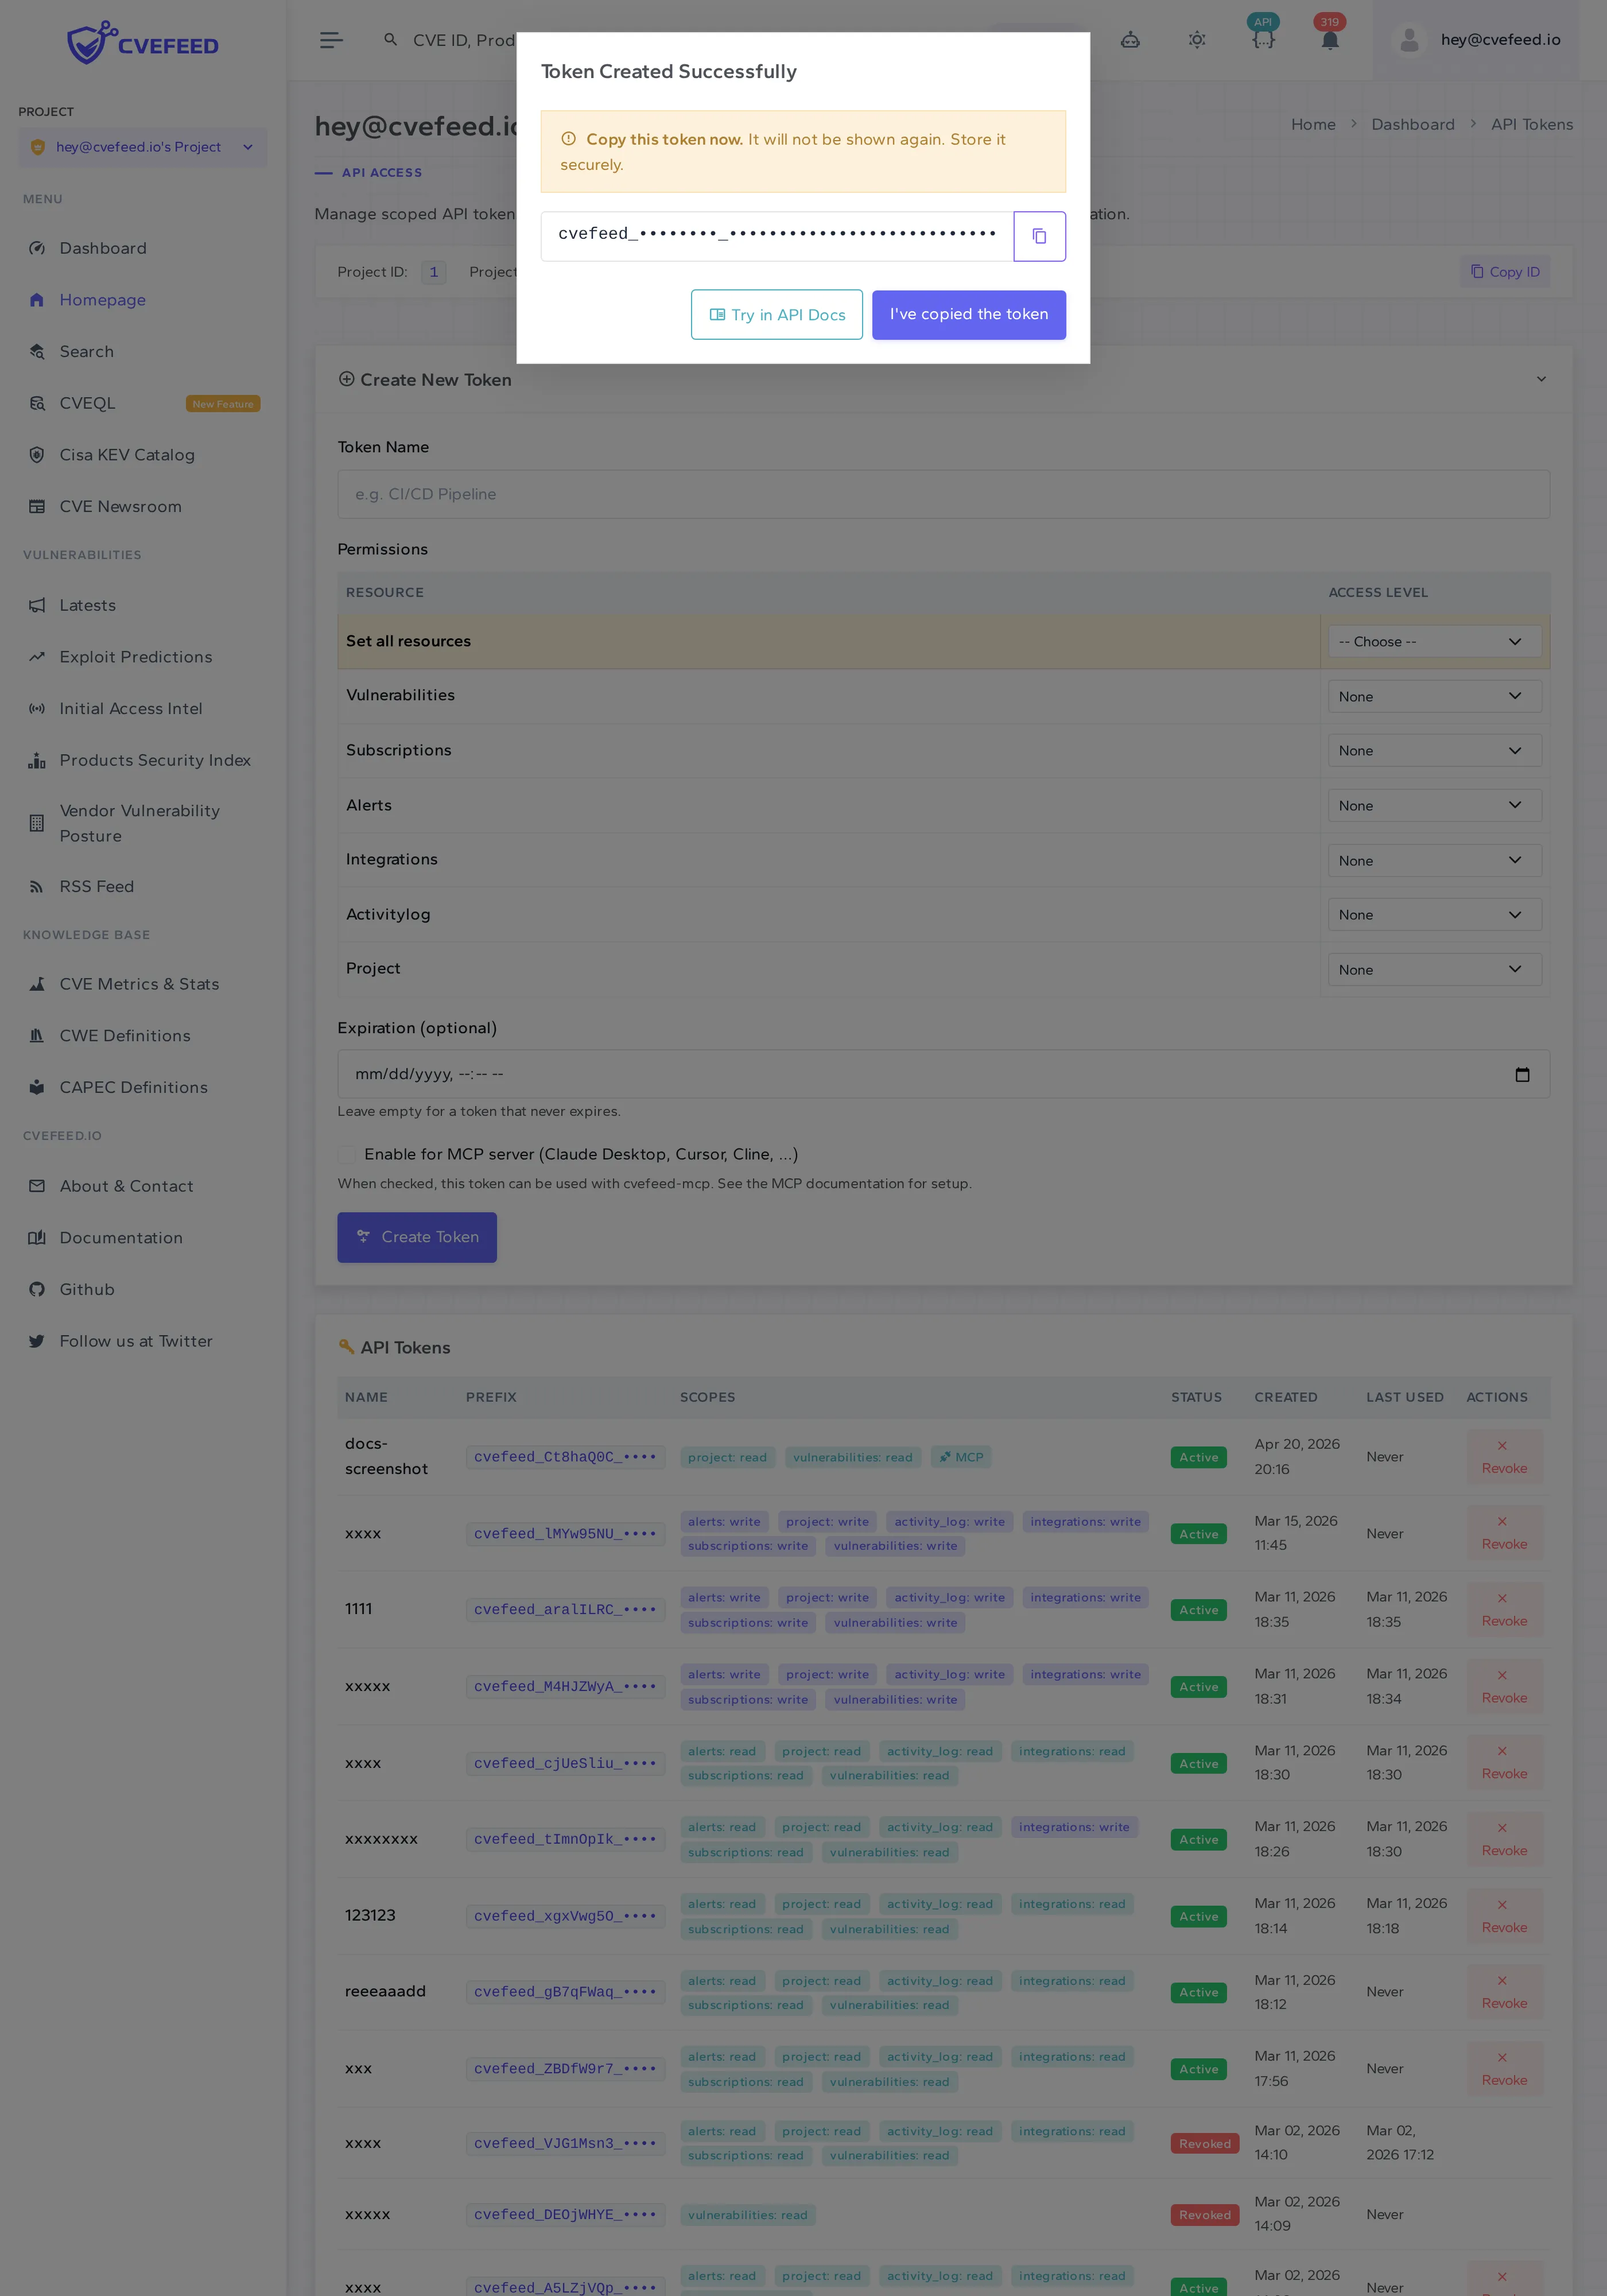This screenshot has height=2296, width=1607.
Task: Click the search magnifier icon in the header
Action: 390,40
